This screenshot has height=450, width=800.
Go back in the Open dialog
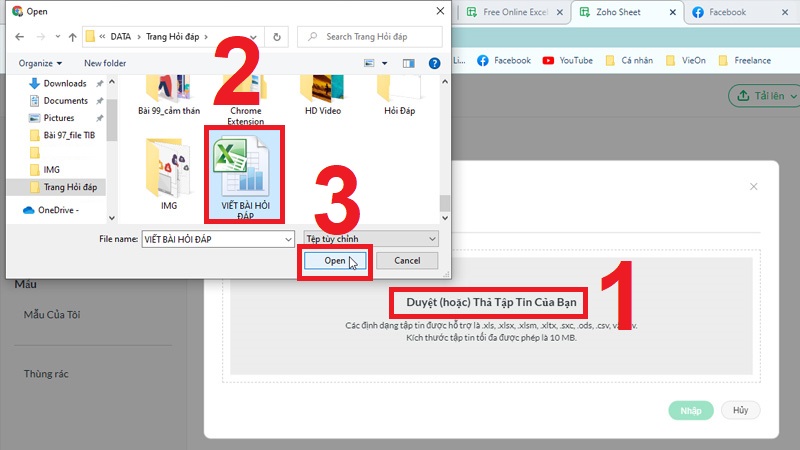click(x=20, y=37)
